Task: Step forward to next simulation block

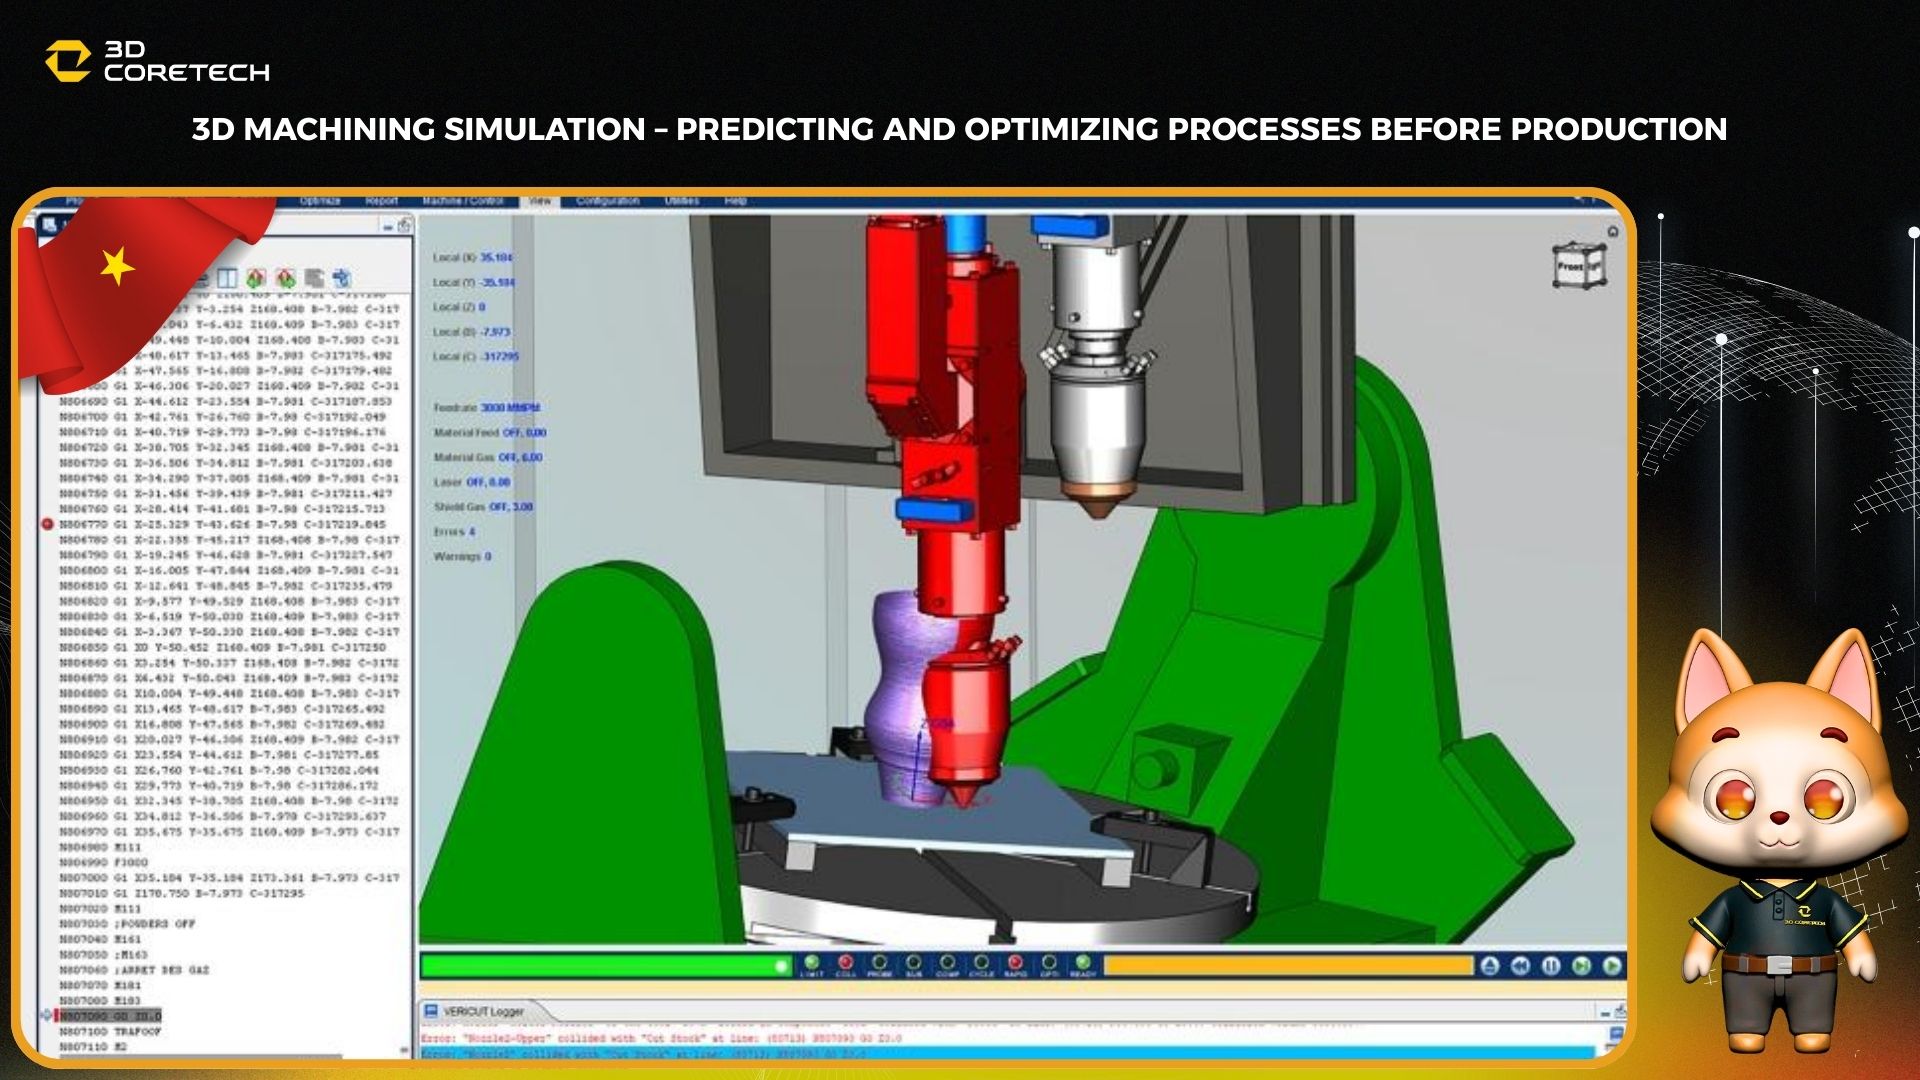Action: pyautogui.click(x=1582, y=966)
